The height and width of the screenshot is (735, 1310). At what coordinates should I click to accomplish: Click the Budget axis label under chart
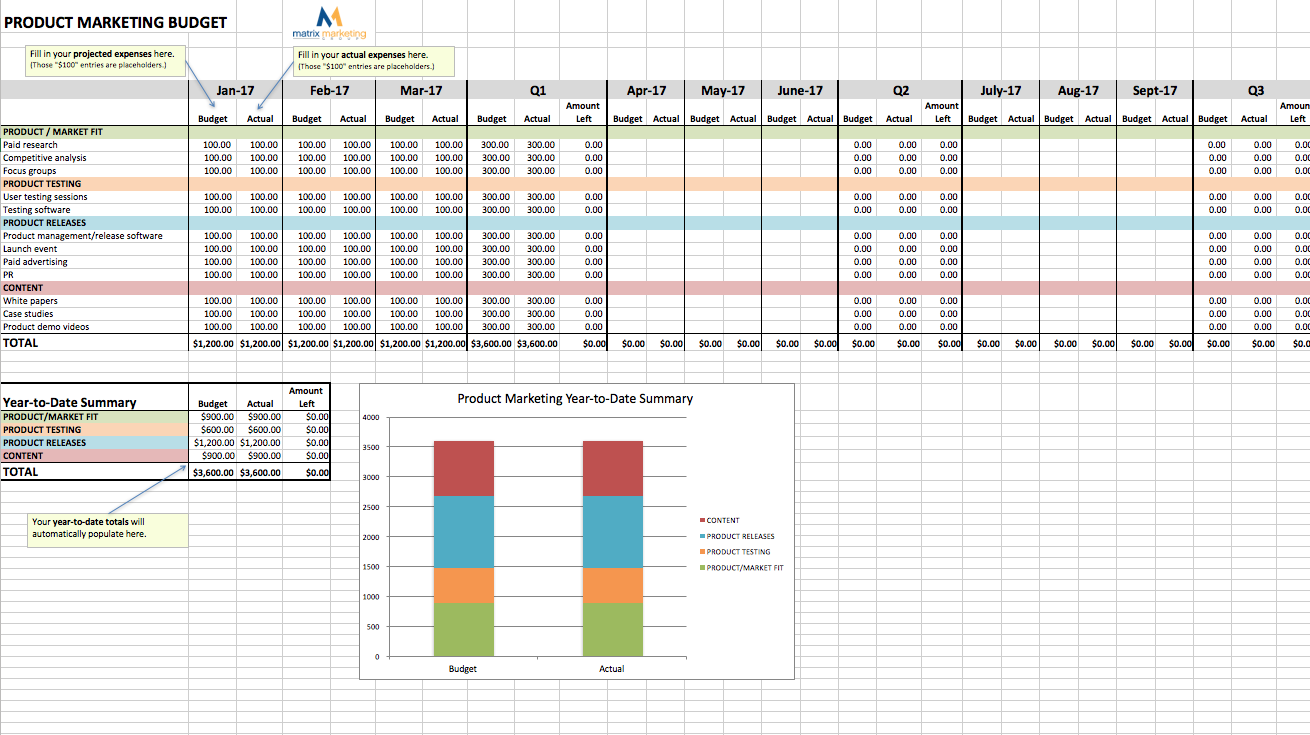pos(463,669)
